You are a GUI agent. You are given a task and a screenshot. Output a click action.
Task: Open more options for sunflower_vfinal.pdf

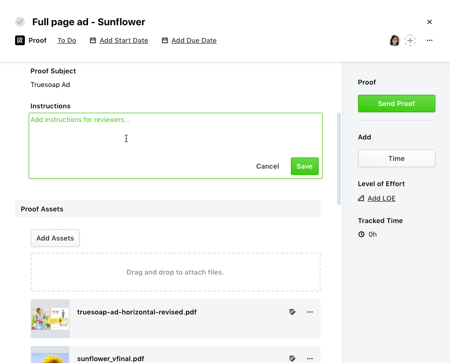310,359
